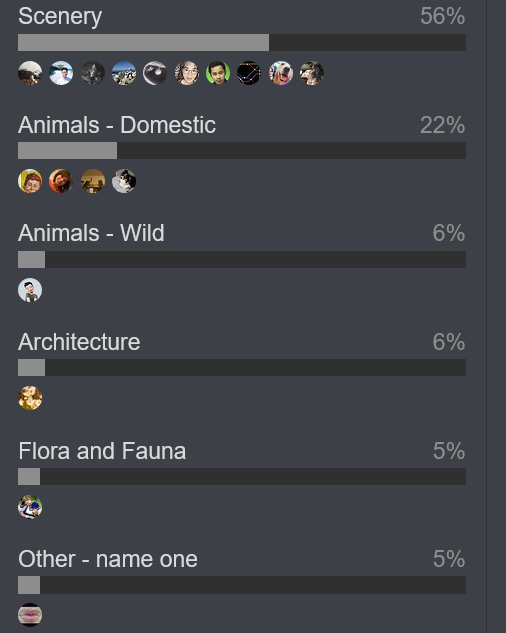The height and width of the screenshot is (633, 506).
Task: Open the green-background voter avatar under Scenery
Action: click(x=218, y=73)
